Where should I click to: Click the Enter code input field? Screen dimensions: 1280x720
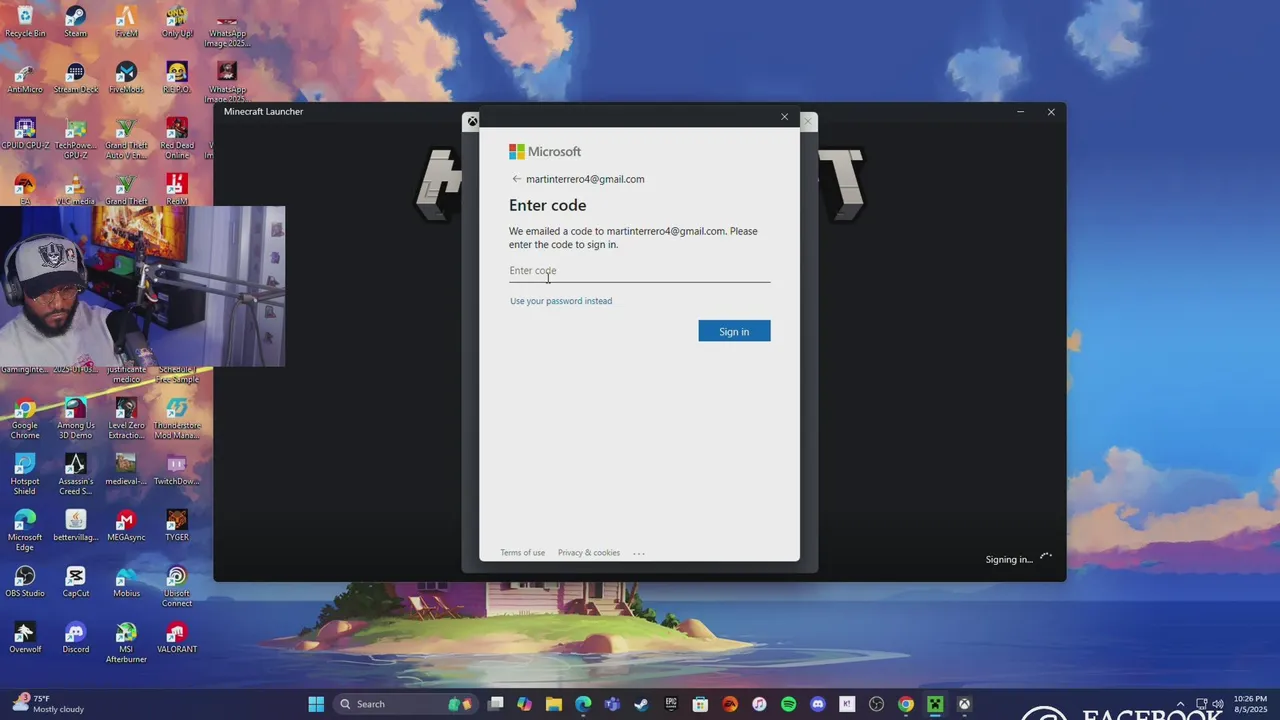pyautogui.click(x=639, y=271)
